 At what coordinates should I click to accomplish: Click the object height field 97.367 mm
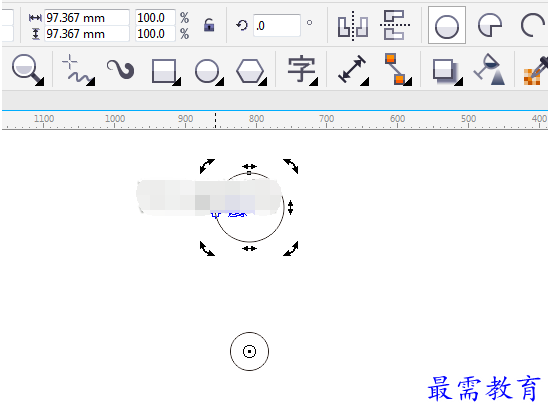pos(87,34)
